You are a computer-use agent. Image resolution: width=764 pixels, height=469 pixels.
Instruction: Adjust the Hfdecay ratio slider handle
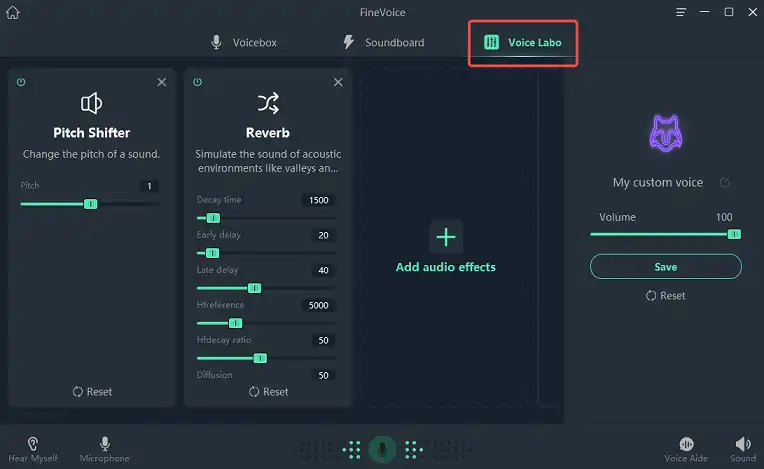[260, 358]
